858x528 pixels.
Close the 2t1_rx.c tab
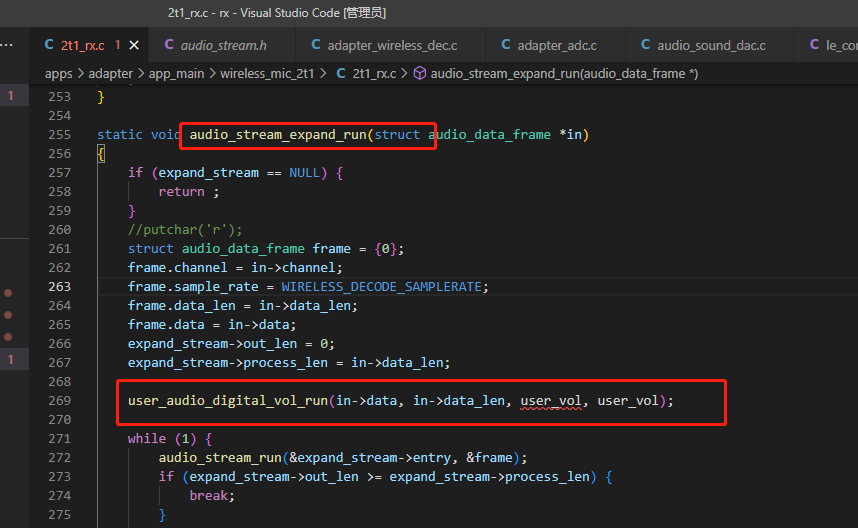(134, 45)
